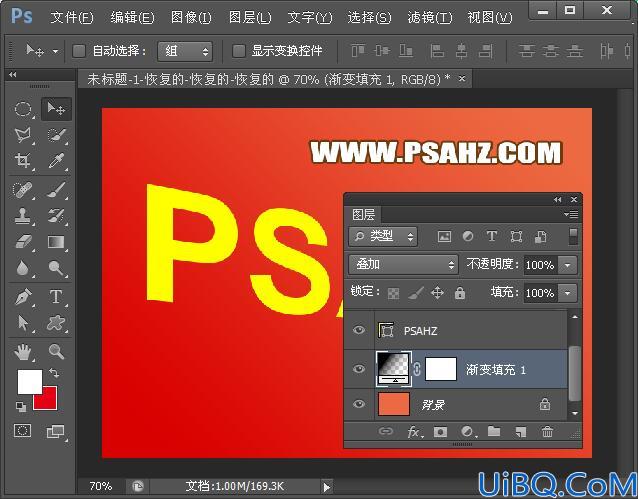Select the Zoom tool
The image size is (638, 499).
tap(56, 352)
